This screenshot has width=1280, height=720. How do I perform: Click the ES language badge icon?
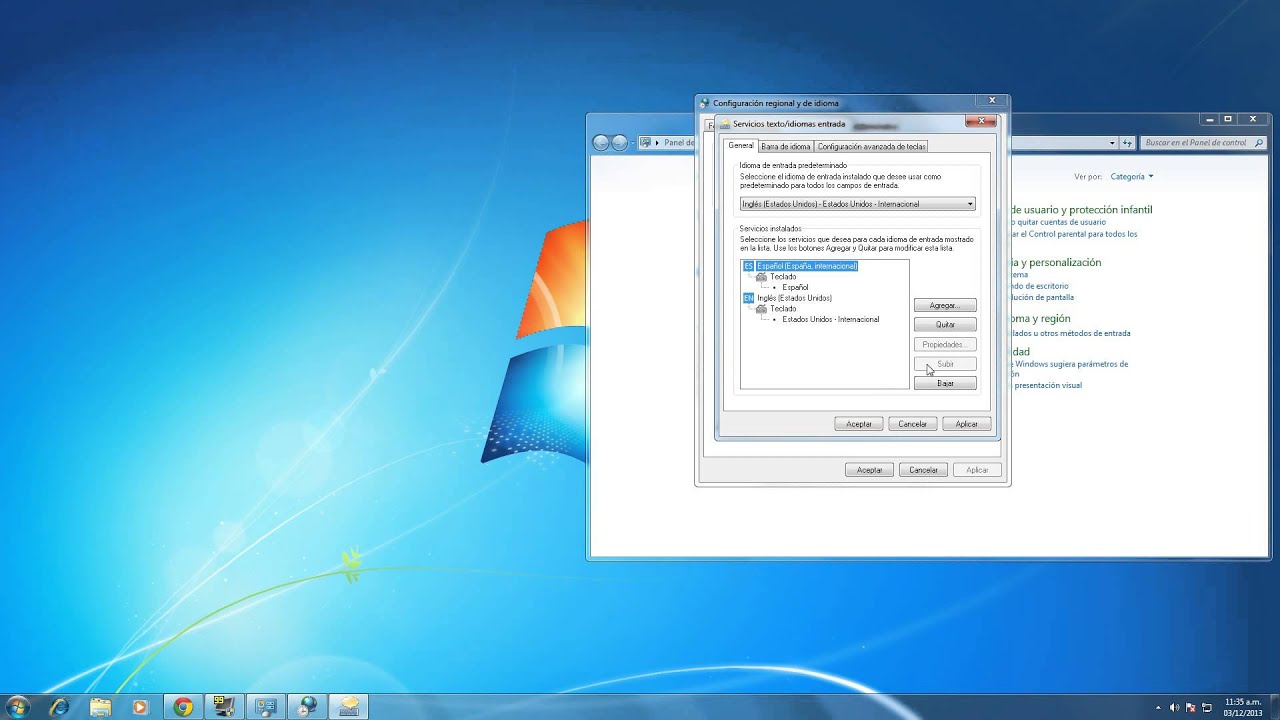[749, 266]
